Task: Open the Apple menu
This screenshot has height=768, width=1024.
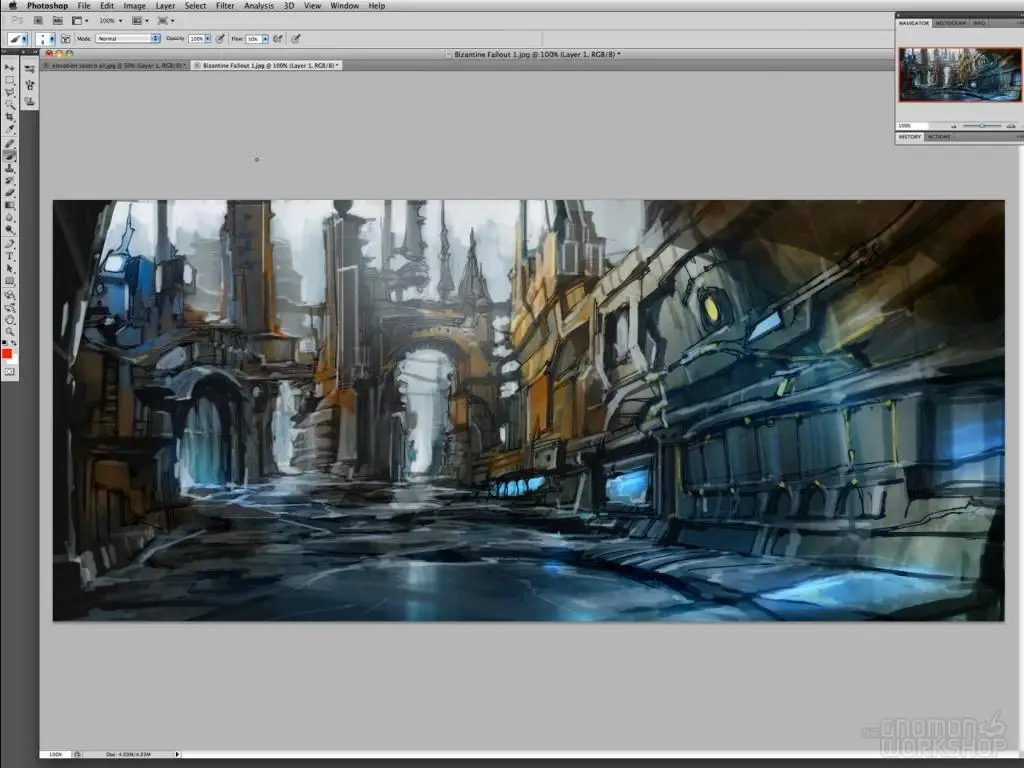Action: click(x=12, y=6)
